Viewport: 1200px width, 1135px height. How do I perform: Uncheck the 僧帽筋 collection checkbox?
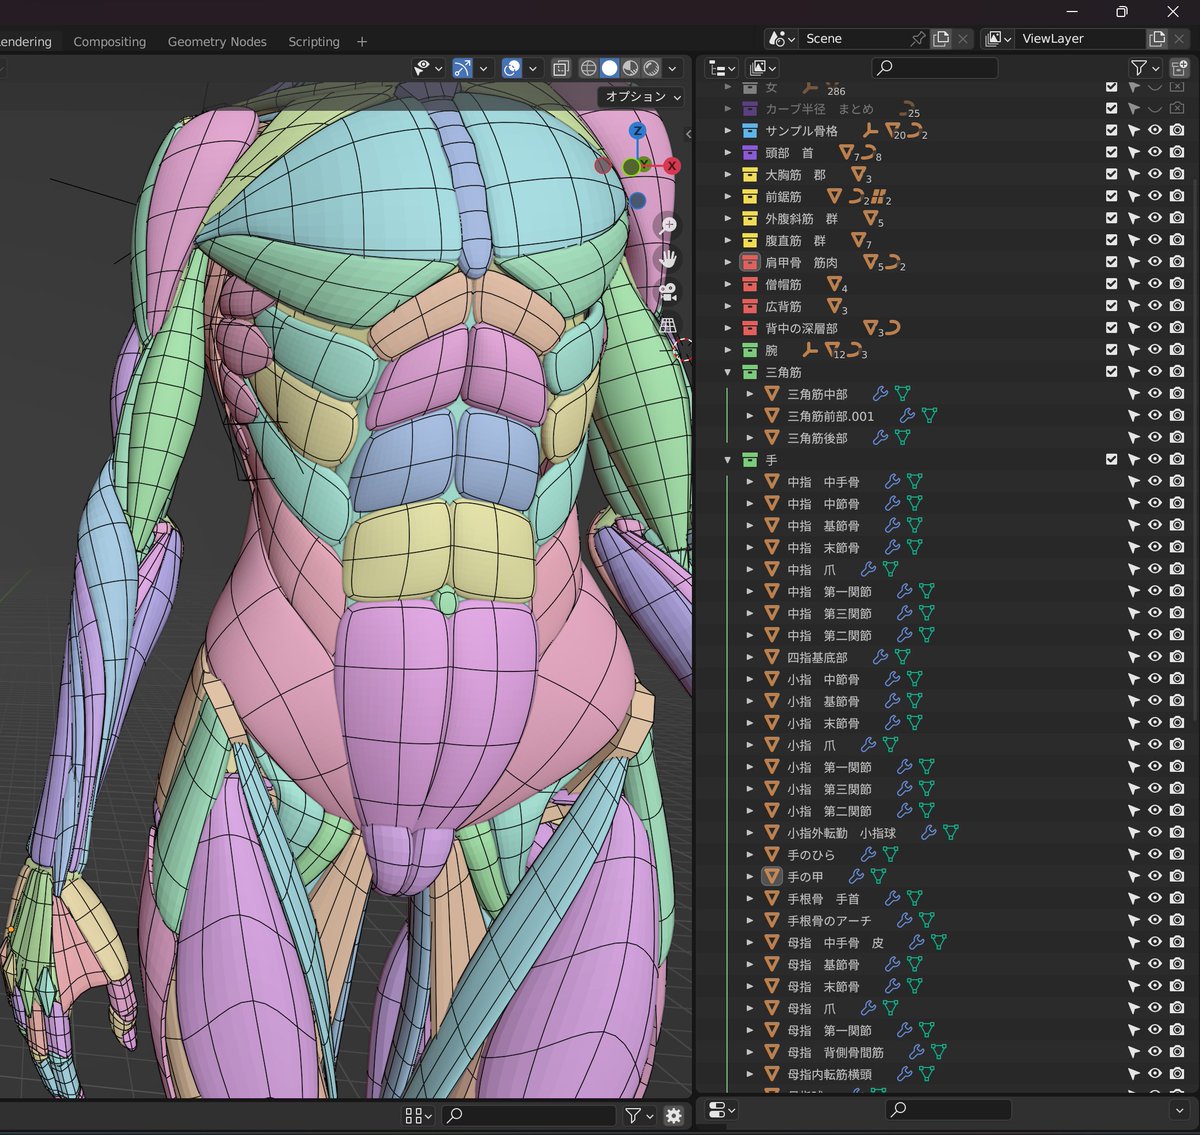(x=1111, y=284)
